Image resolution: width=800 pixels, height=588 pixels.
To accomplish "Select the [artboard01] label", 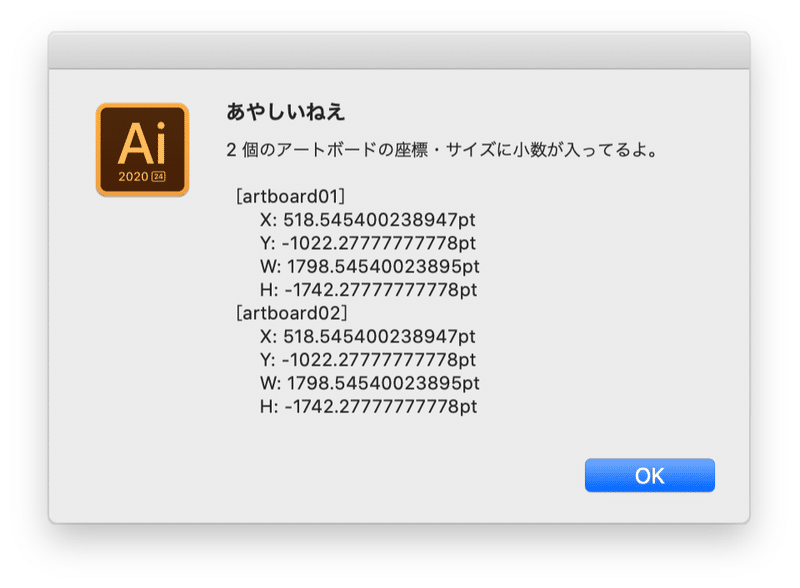I will 290,196.
